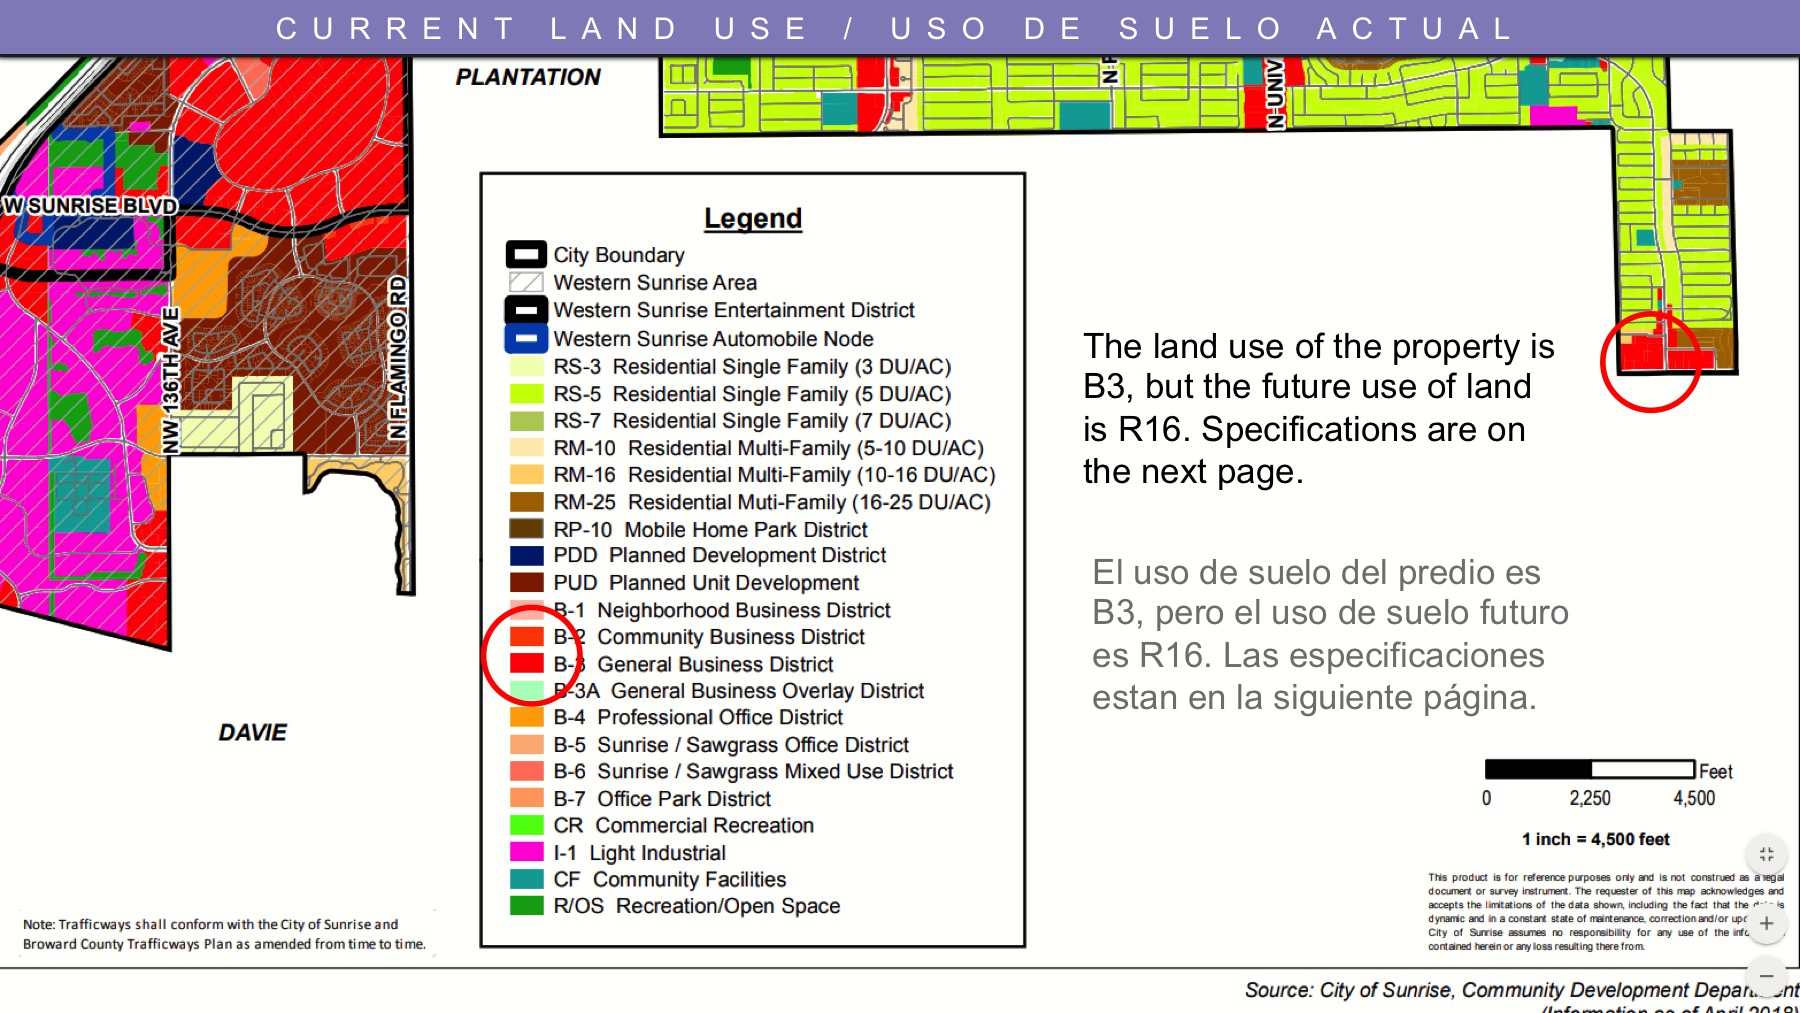1800x1013 pixels.
Task: Click the CR Commercial Recreation green swatch
Action: (526, 825)
